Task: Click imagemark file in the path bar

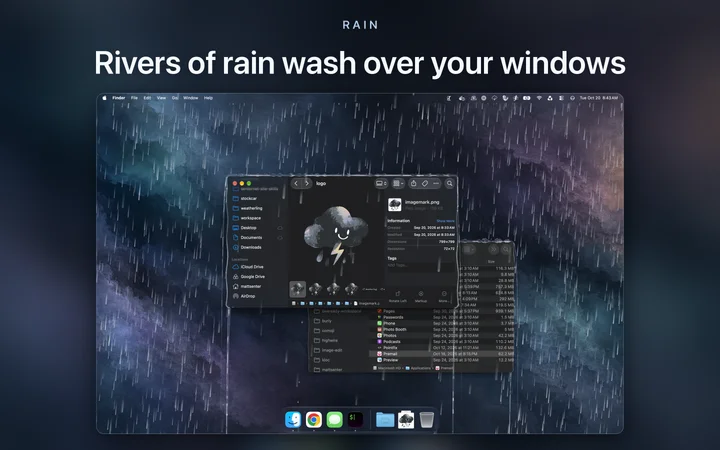Action: click(x=367, y=304)
